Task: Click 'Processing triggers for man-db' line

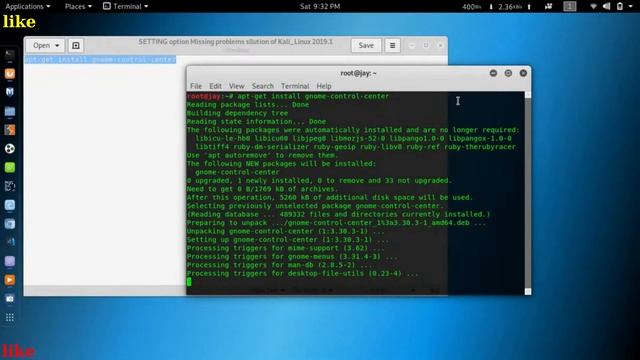Action: click(280, 265)
